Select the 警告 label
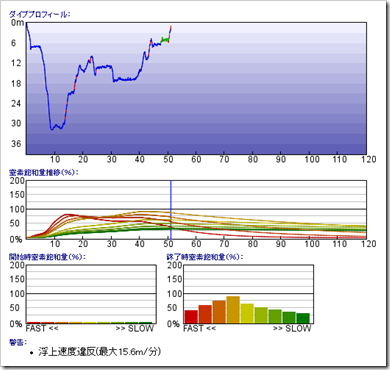390x370 pixels. pyautogui.click(x=18, y=342)
